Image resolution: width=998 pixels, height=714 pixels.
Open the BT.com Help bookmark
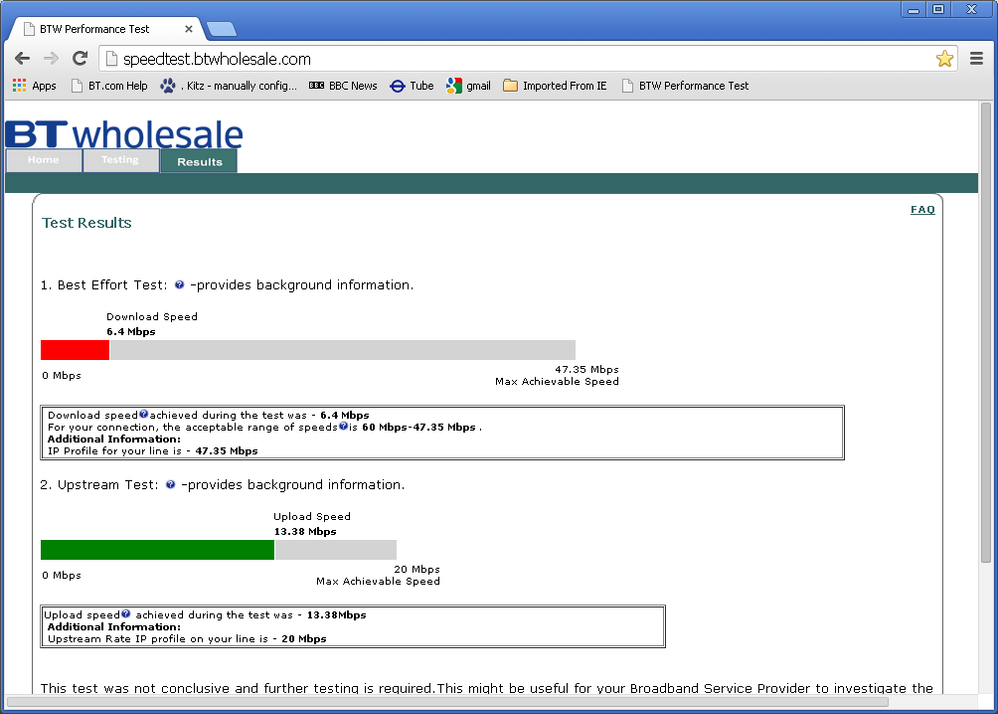click(109, 85)
